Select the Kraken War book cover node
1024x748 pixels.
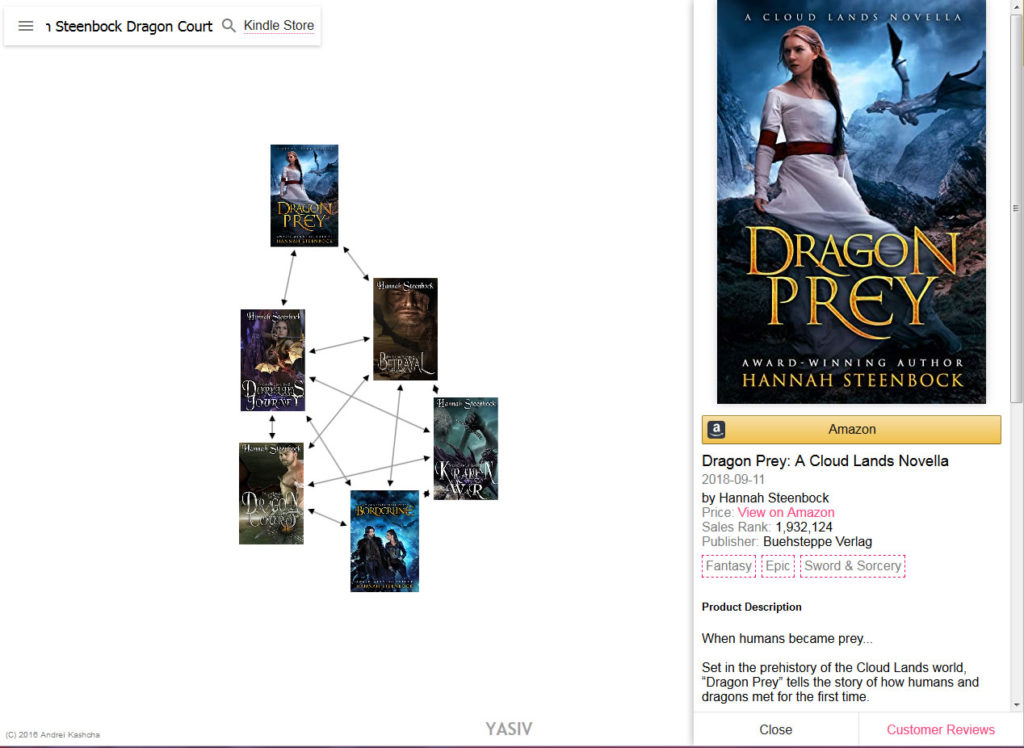466,448
